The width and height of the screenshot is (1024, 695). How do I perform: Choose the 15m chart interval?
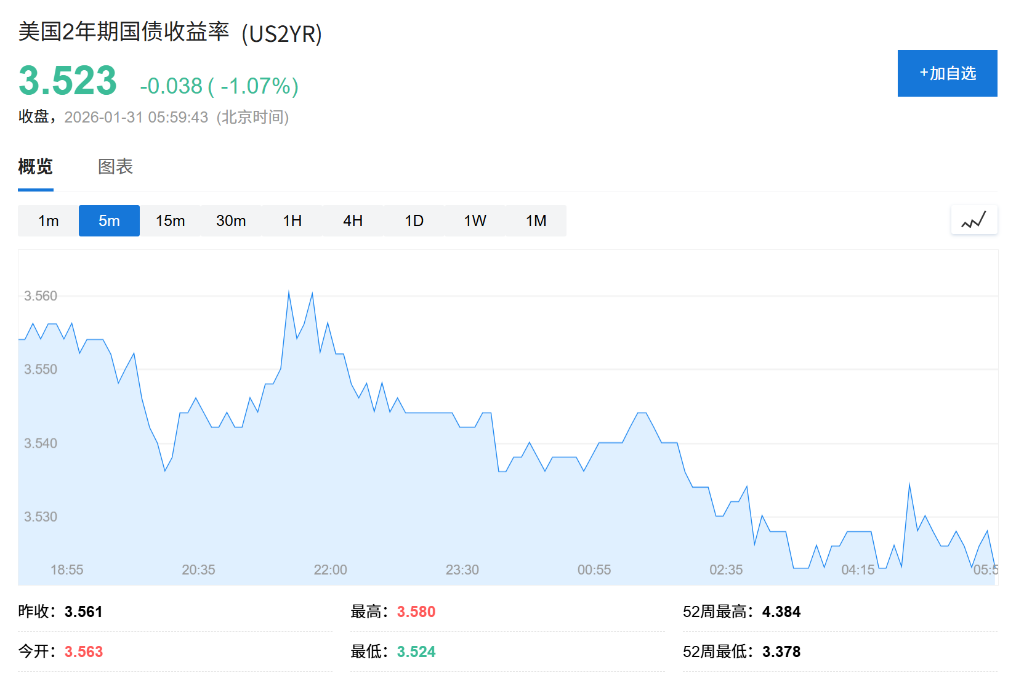(170, 221)
